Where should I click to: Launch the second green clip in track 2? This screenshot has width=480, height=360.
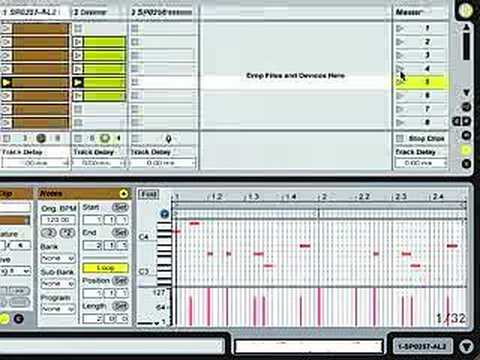point(78,55)
